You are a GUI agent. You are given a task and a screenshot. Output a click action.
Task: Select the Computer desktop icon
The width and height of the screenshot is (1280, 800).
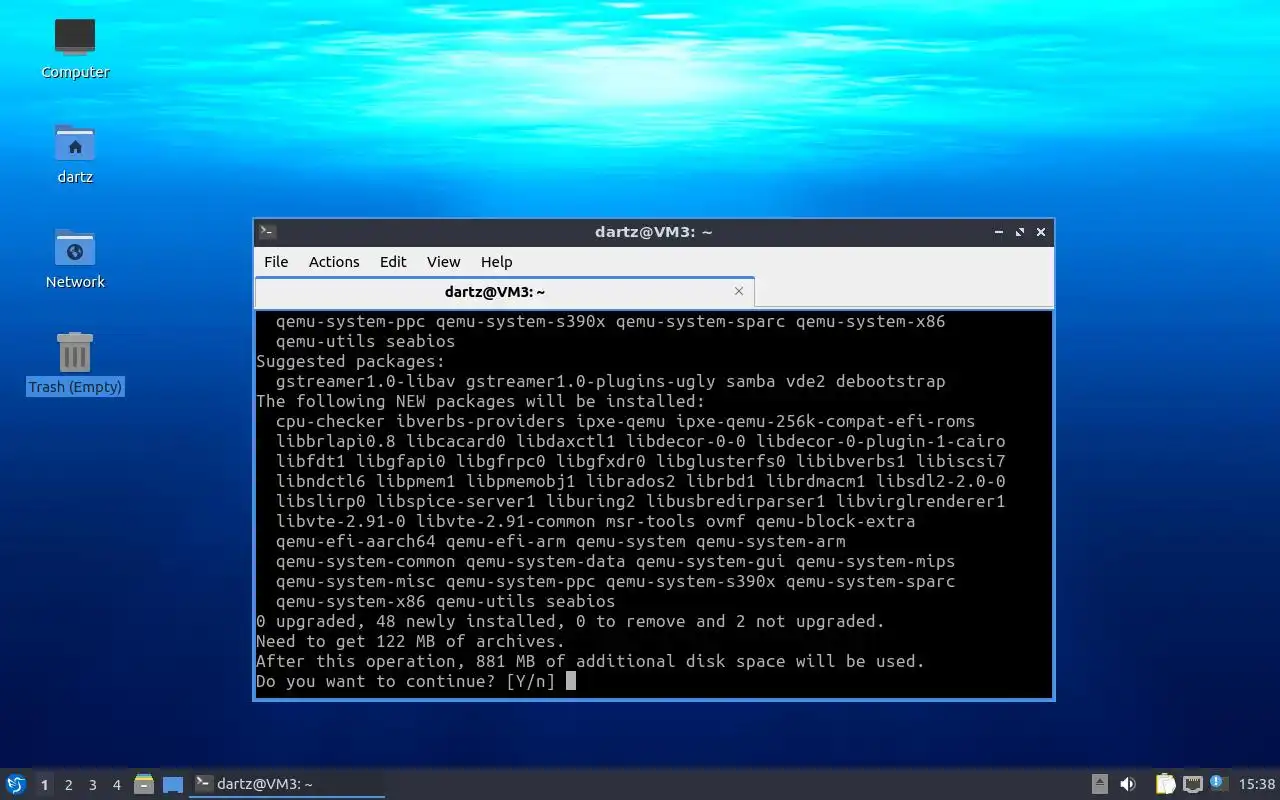(75, 49)
